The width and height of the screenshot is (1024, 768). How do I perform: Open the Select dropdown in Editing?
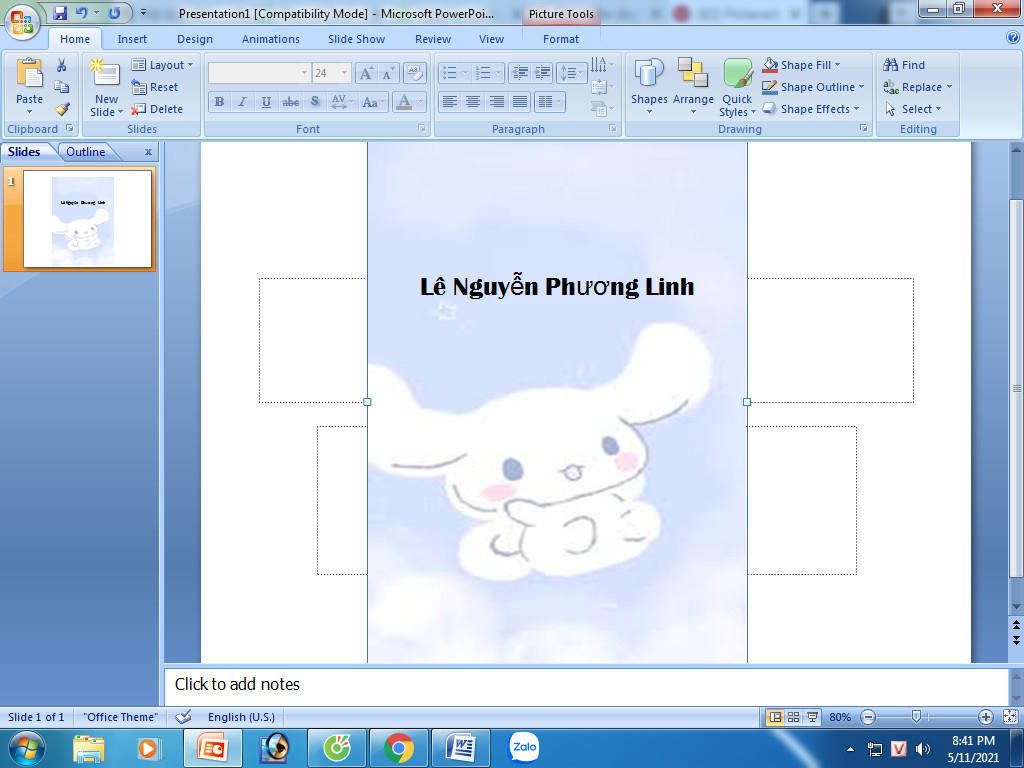pyautogui.click(x=913, y=109)
